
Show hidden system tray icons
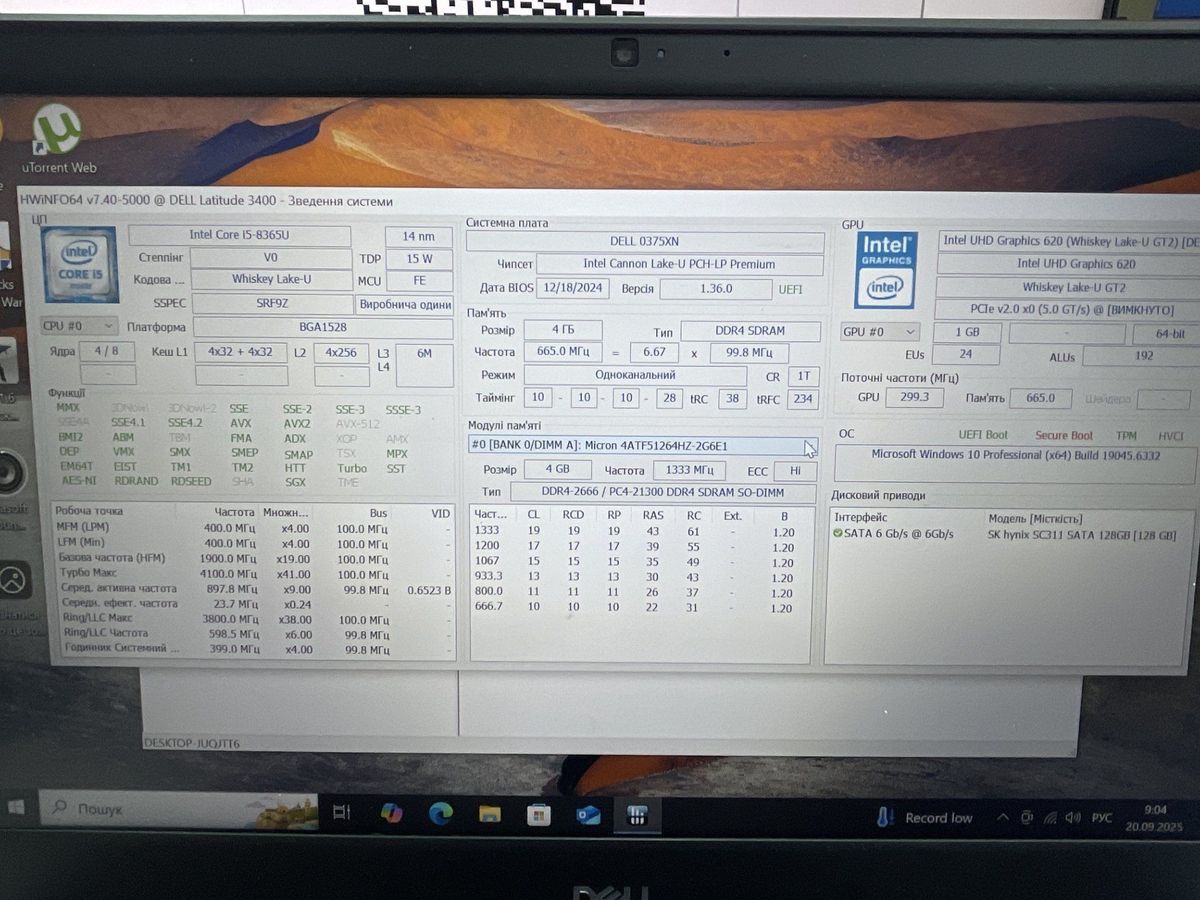tap(1003, 818)
